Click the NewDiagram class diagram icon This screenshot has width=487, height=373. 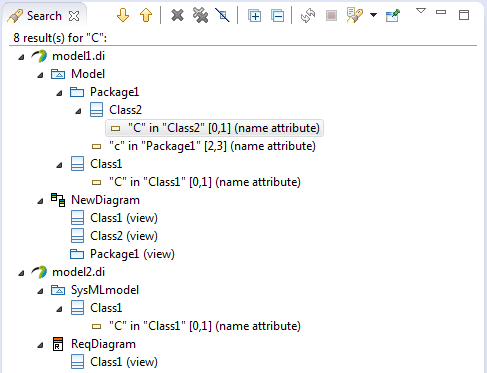pos(58,200)
